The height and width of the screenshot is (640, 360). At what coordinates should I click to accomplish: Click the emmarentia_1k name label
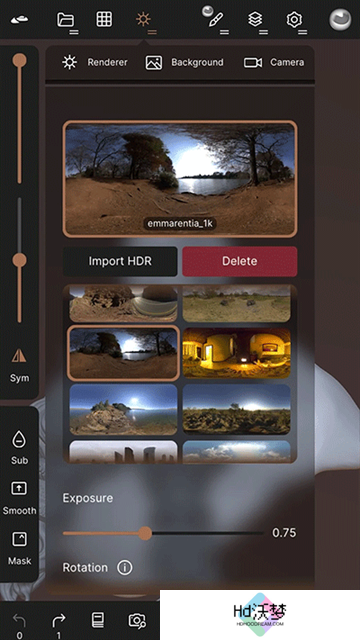180,224
